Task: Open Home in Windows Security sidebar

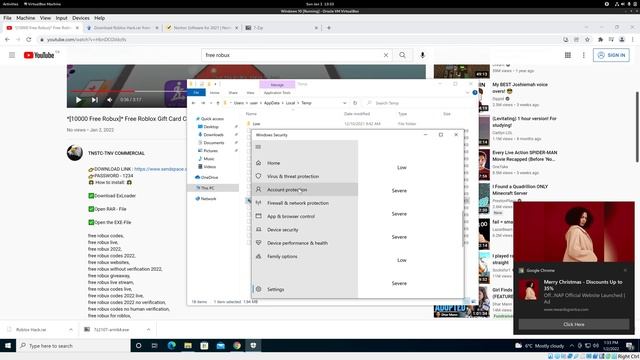Action: point(273,163)
